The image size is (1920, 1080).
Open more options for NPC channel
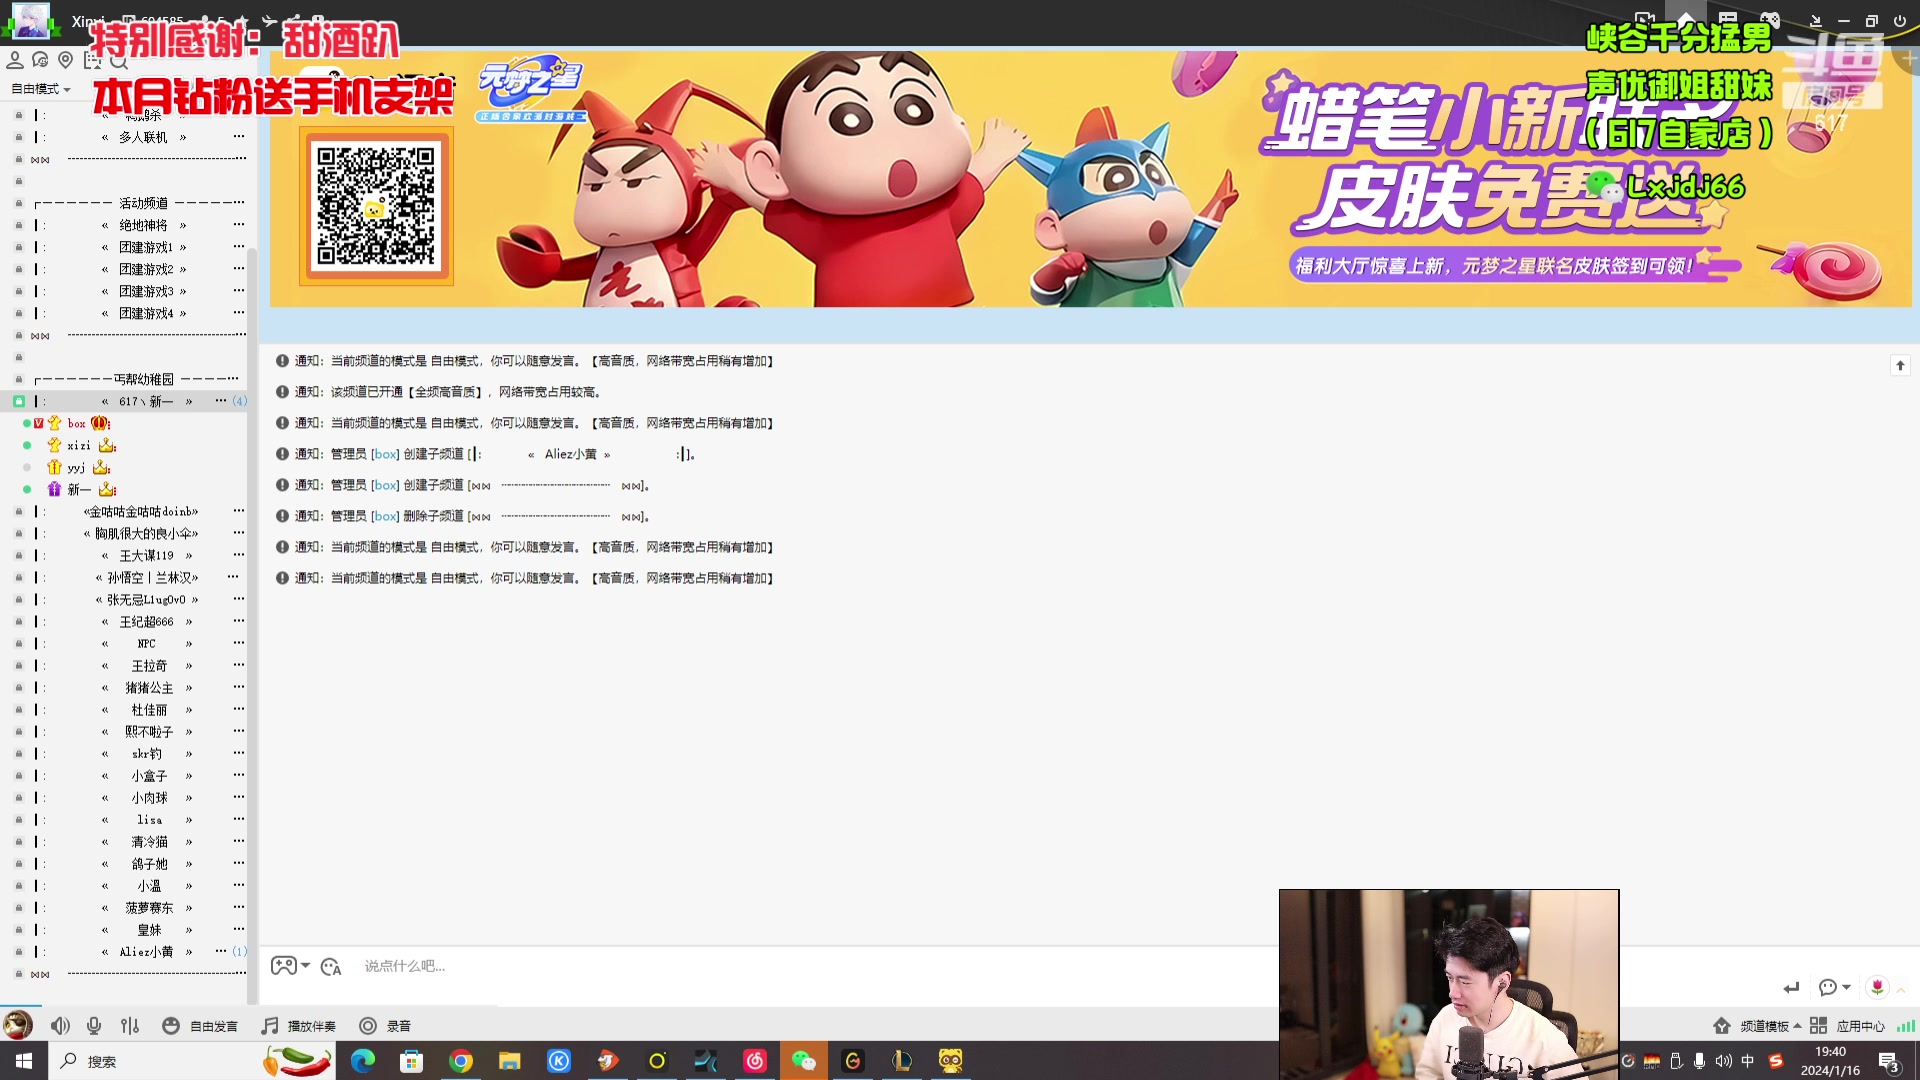click(x=238, y=642)
